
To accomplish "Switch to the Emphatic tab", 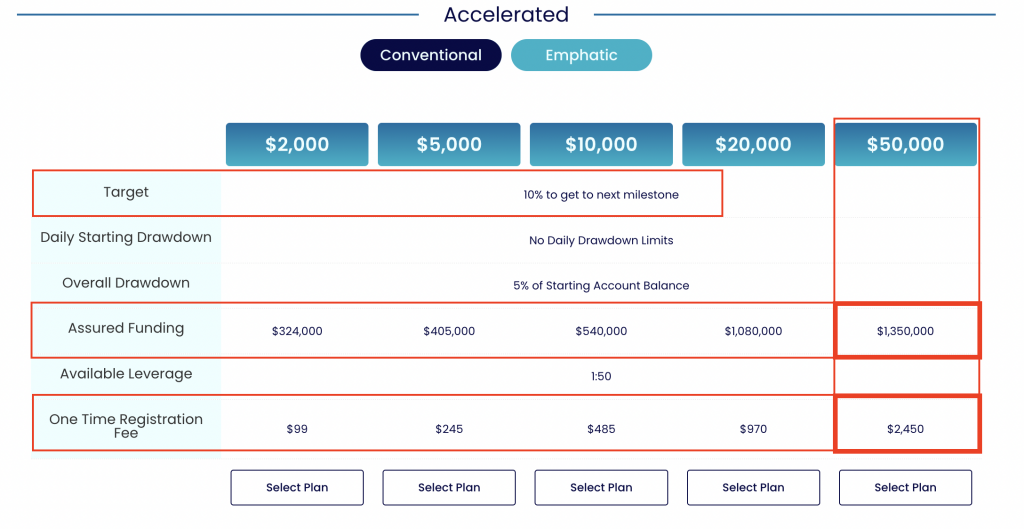I will pyautogui.click(x=581, y=55).
